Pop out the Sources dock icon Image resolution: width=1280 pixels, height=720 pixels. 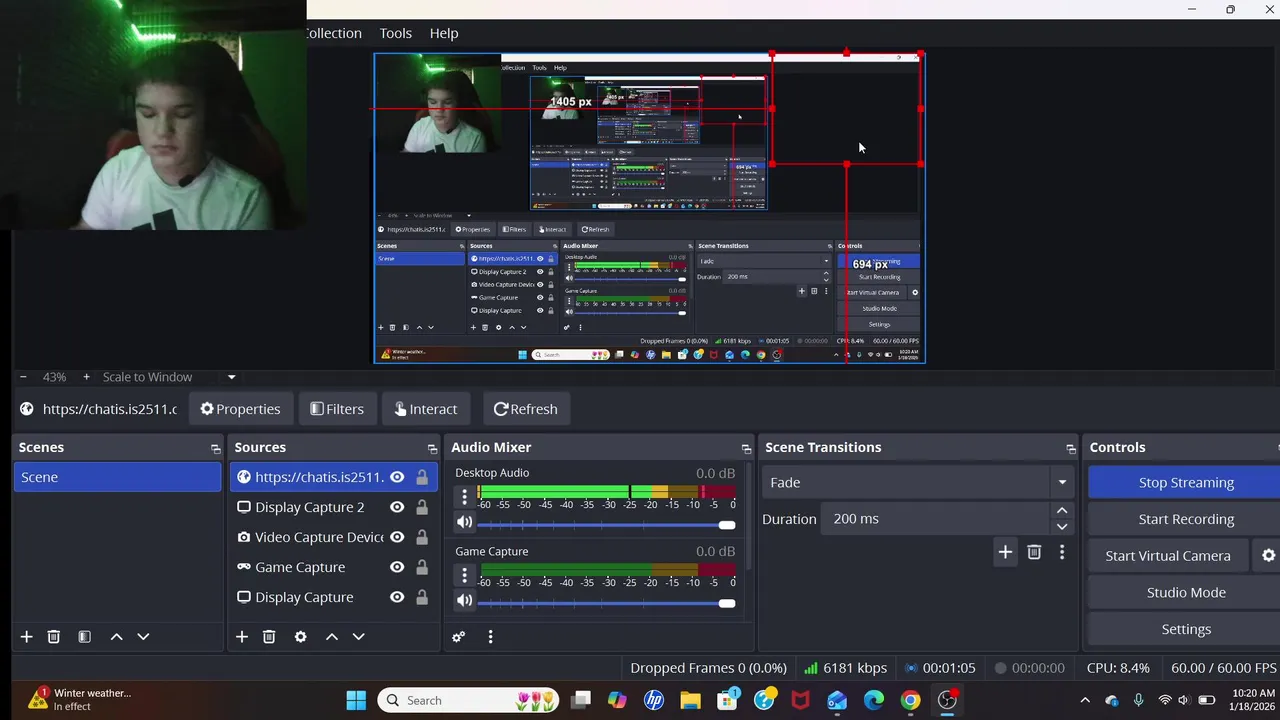point(432,448)
